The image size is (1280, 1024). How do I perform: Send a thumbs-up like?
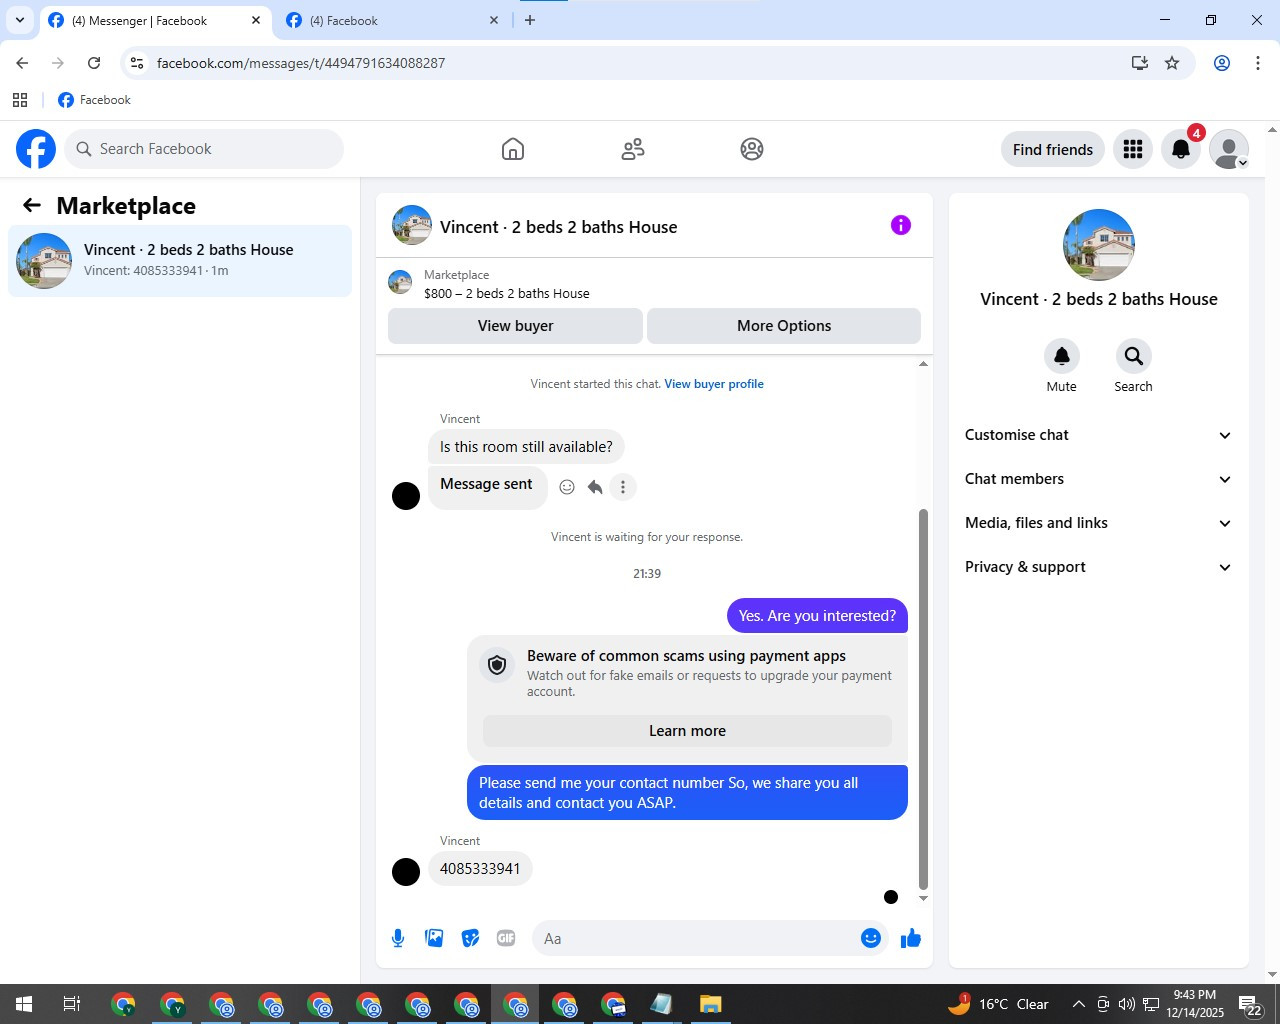click(910, 938)
